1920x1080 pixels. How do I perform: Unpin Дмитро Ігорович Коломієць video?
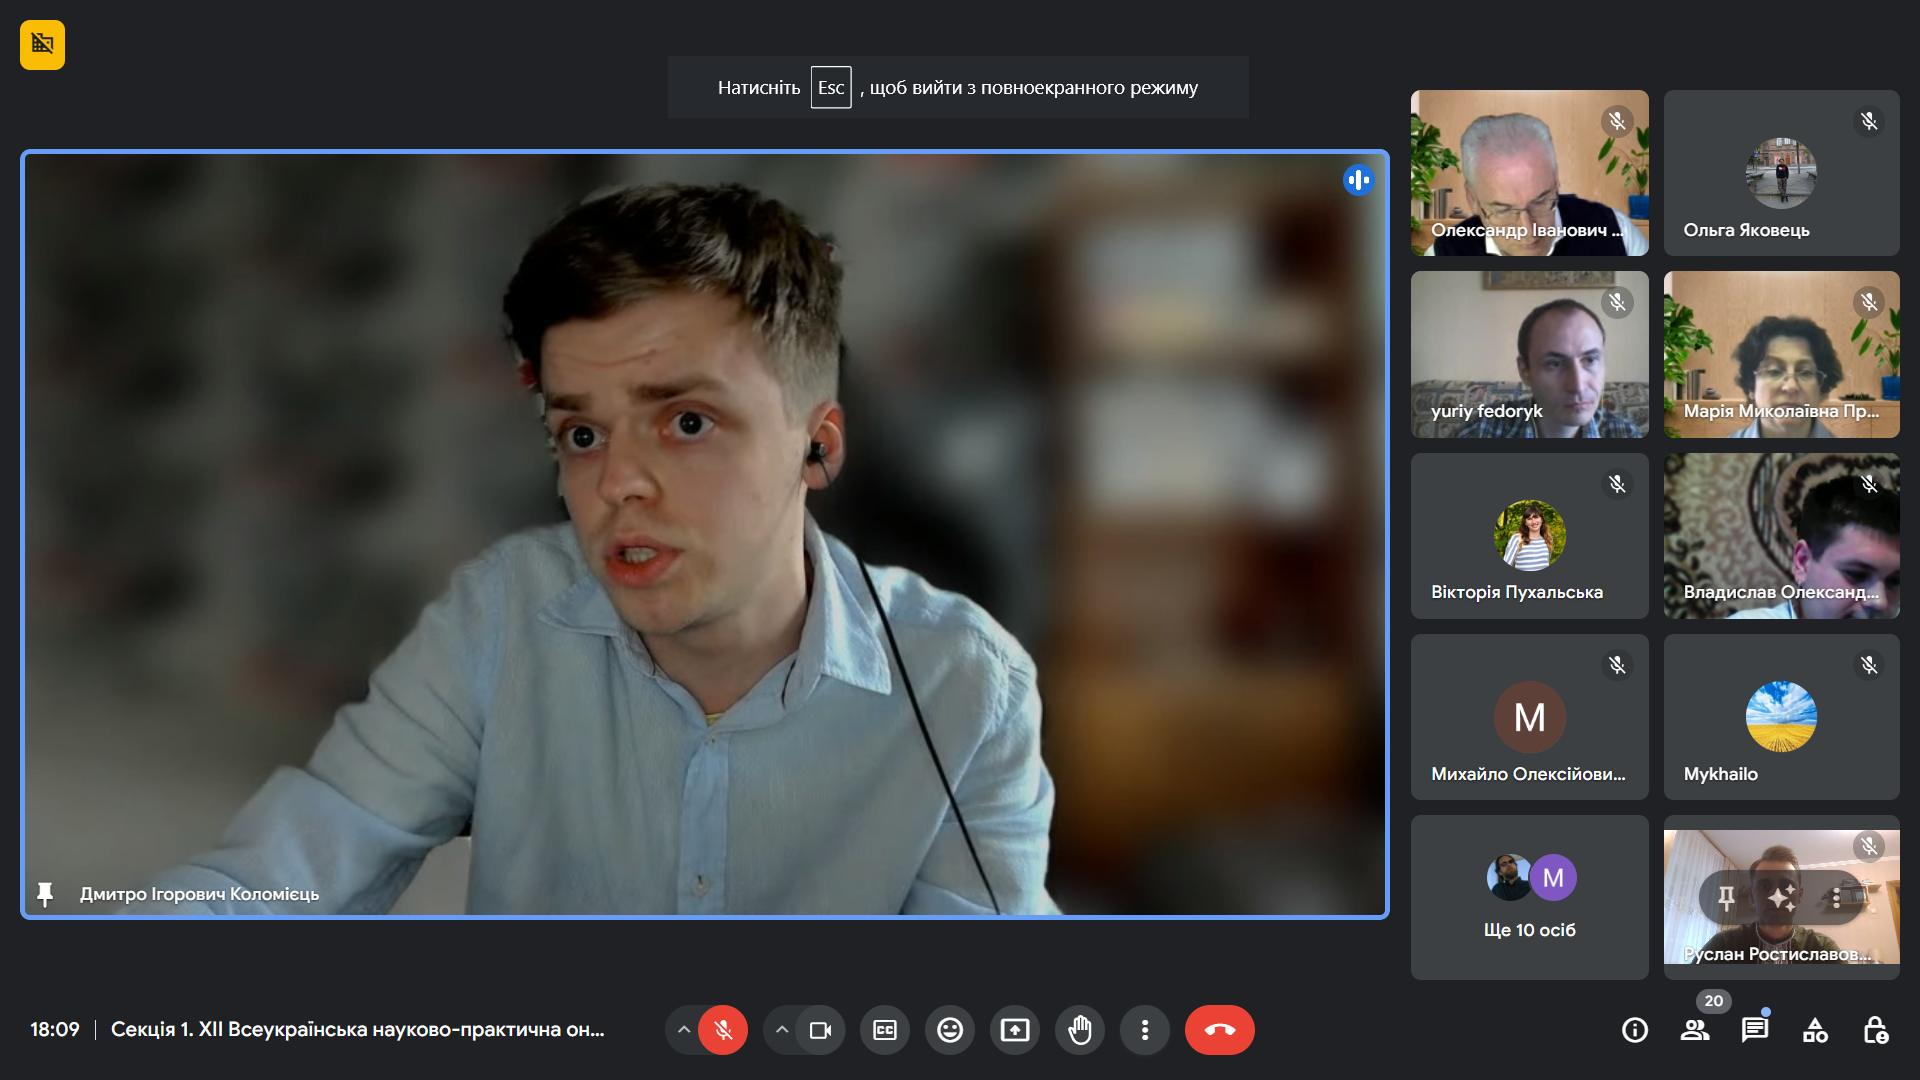44,893
